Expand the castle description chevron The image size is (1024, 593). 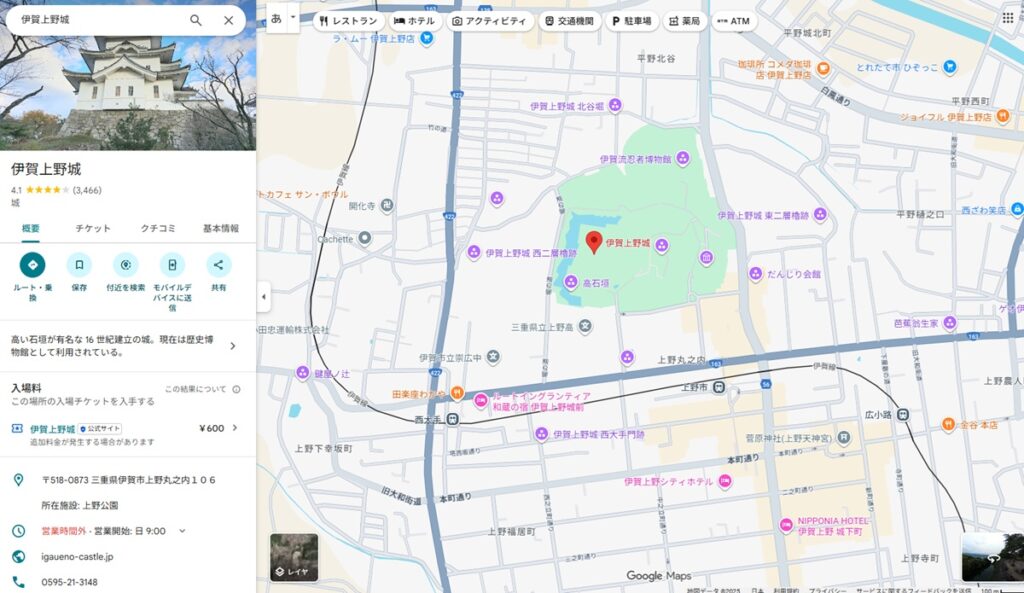click(x=233, y=346)
